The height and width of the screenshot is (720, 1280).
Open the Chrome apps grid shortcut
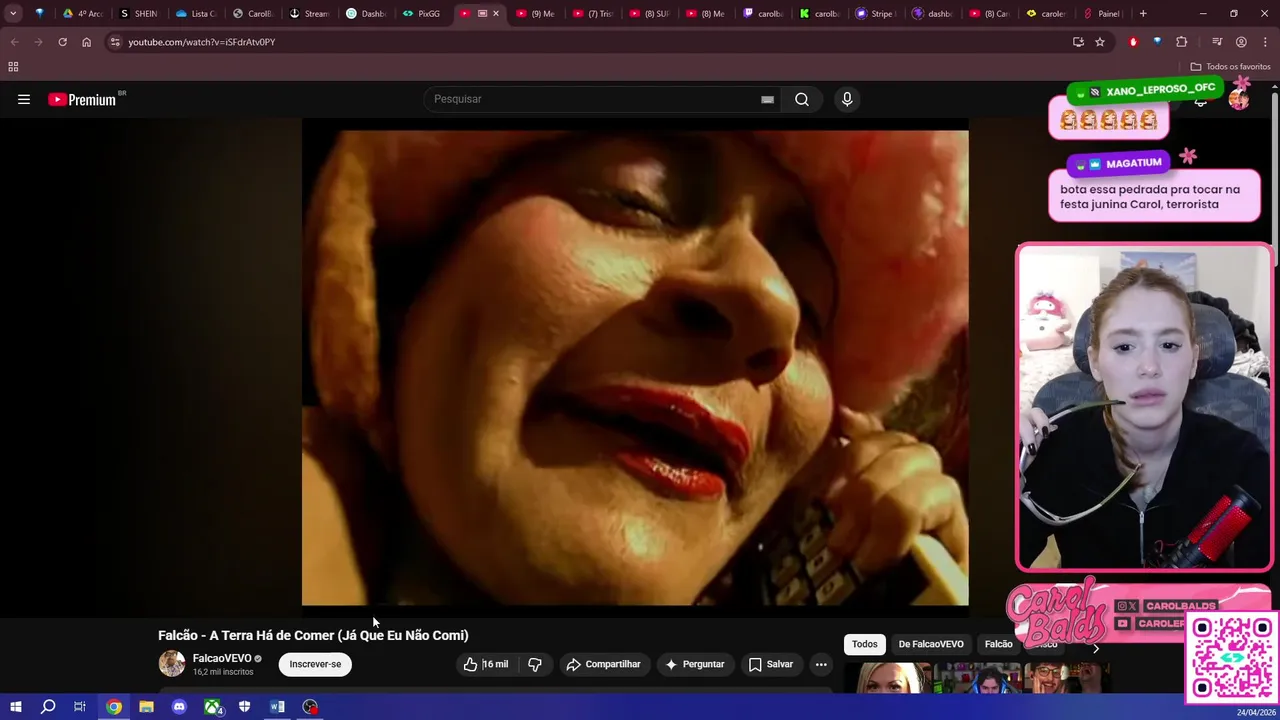tap(13, 67)
